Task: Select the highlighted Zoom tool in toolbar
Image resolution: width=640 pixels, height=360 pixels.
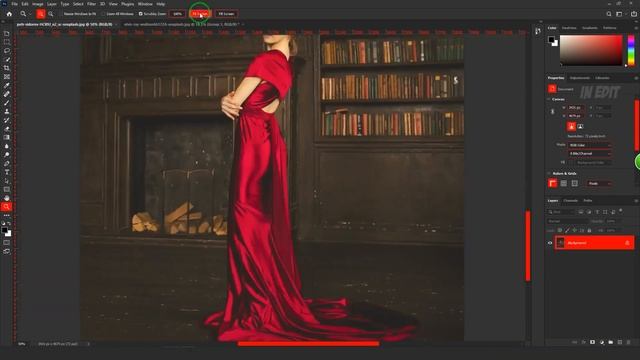Action: tap(7, 207)
